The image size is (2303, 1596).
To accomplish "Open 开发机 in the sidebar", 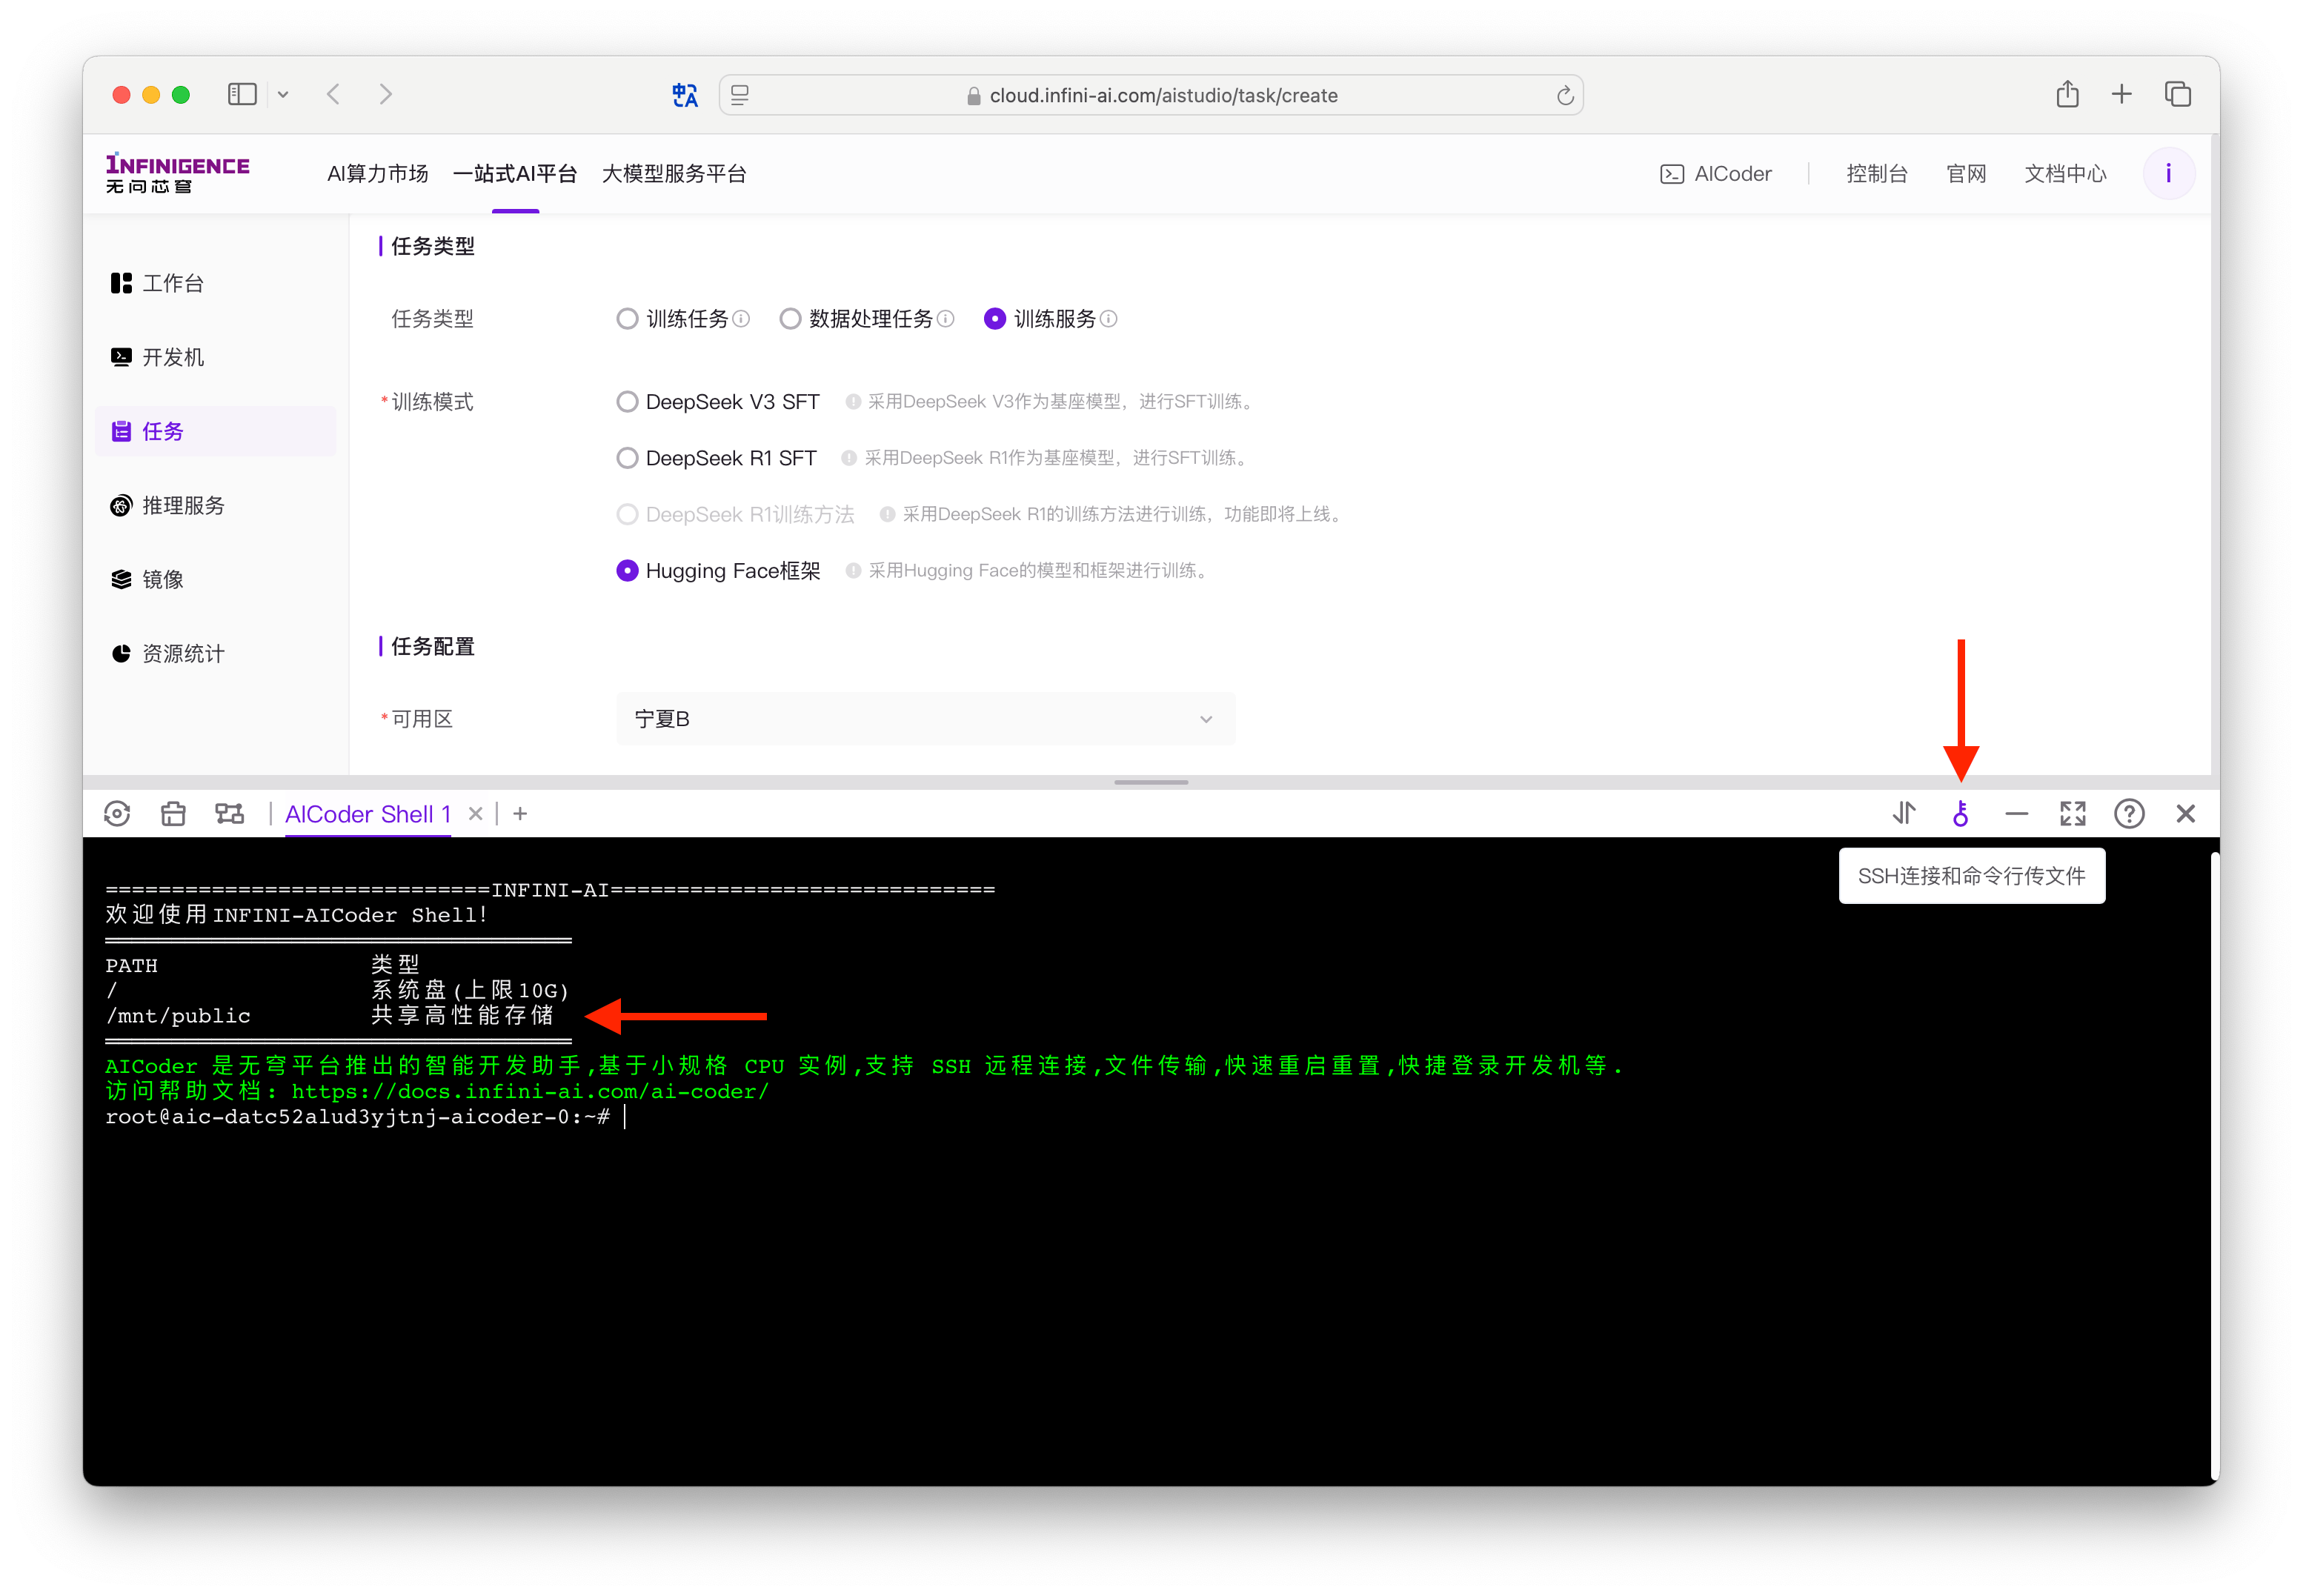I will 215,357.
